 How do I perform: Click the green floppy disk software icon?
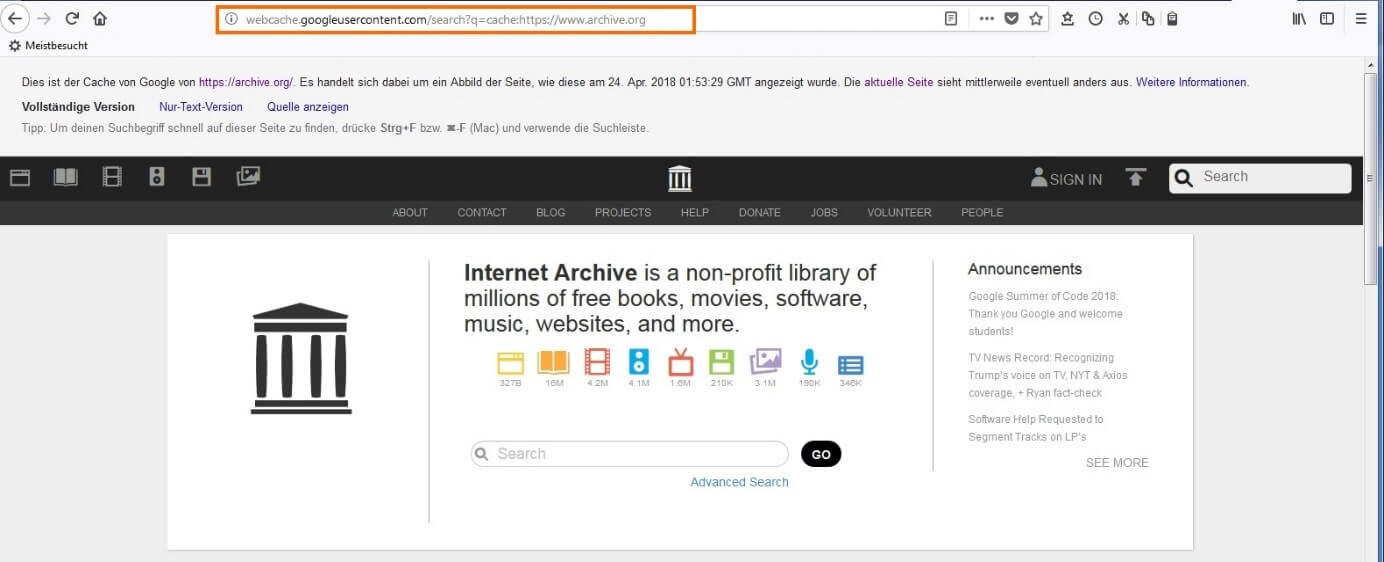[721, 362]
